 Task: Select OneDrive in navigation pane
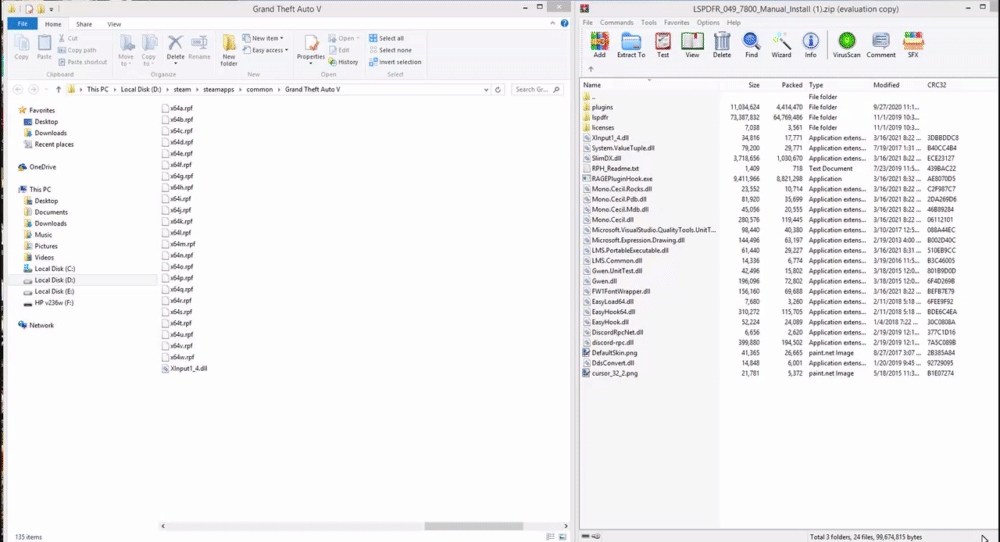pos(37,167)
